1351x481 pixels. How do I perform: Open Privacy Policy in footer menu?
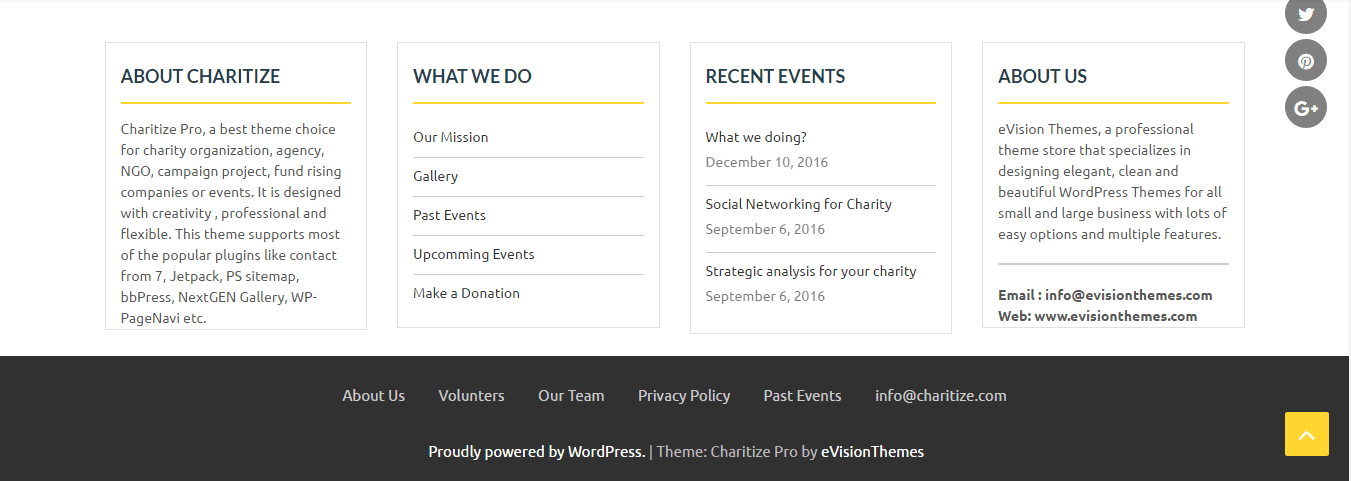684,396
